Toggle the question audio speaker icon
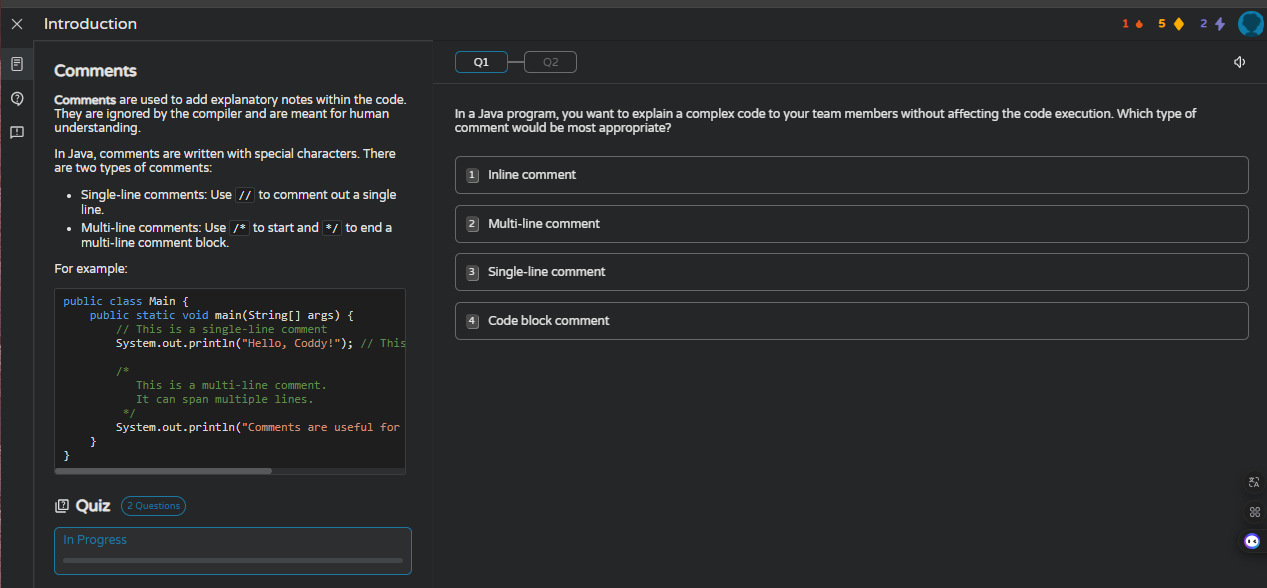Image resolution: width=1267 pixels, height=588 pixels. pyautogui.click(x=1239, y=62)
